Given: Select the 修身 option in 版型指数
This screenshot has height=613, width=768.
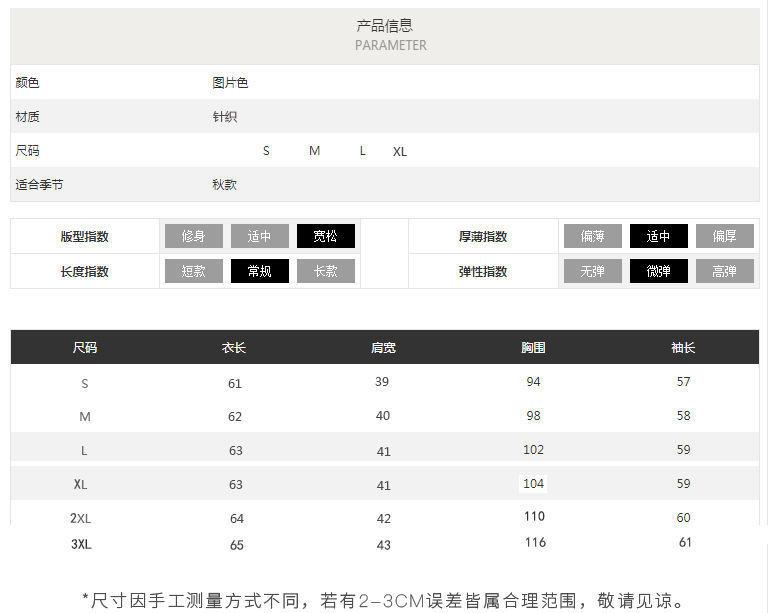Looking at the screenshot, I should click(x=193, y=237).
